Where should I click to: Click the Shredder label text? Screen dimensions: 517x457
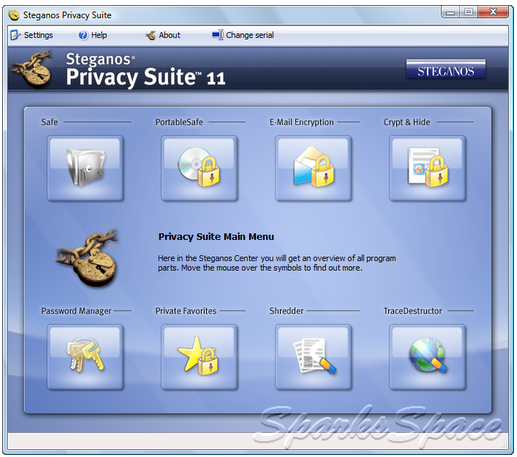(286, 311)
